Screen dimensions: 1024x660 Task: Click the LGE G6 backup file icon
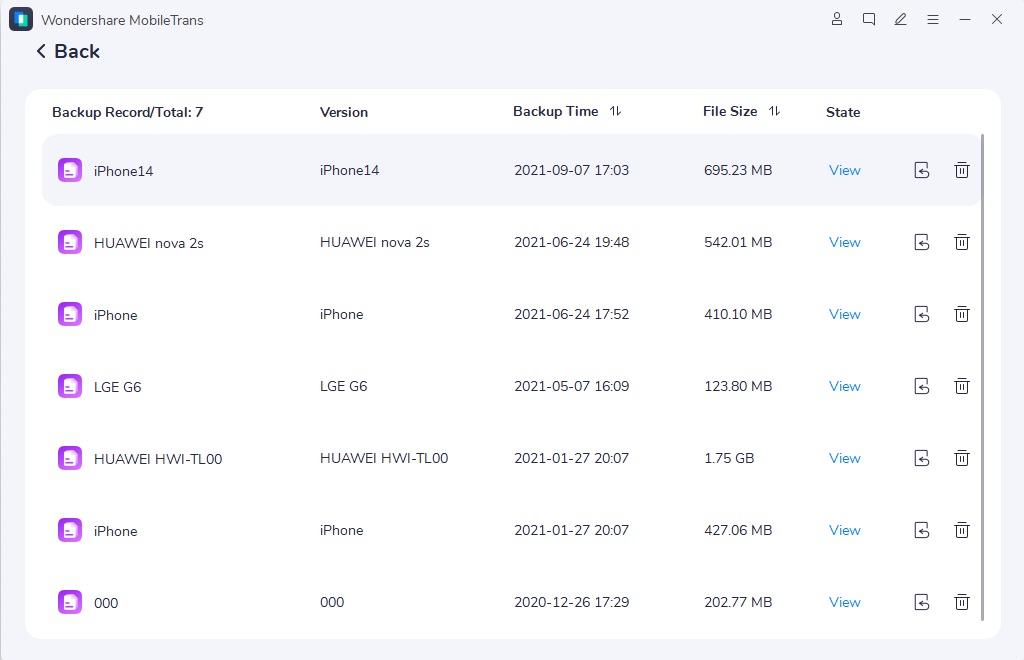point(70,386)
